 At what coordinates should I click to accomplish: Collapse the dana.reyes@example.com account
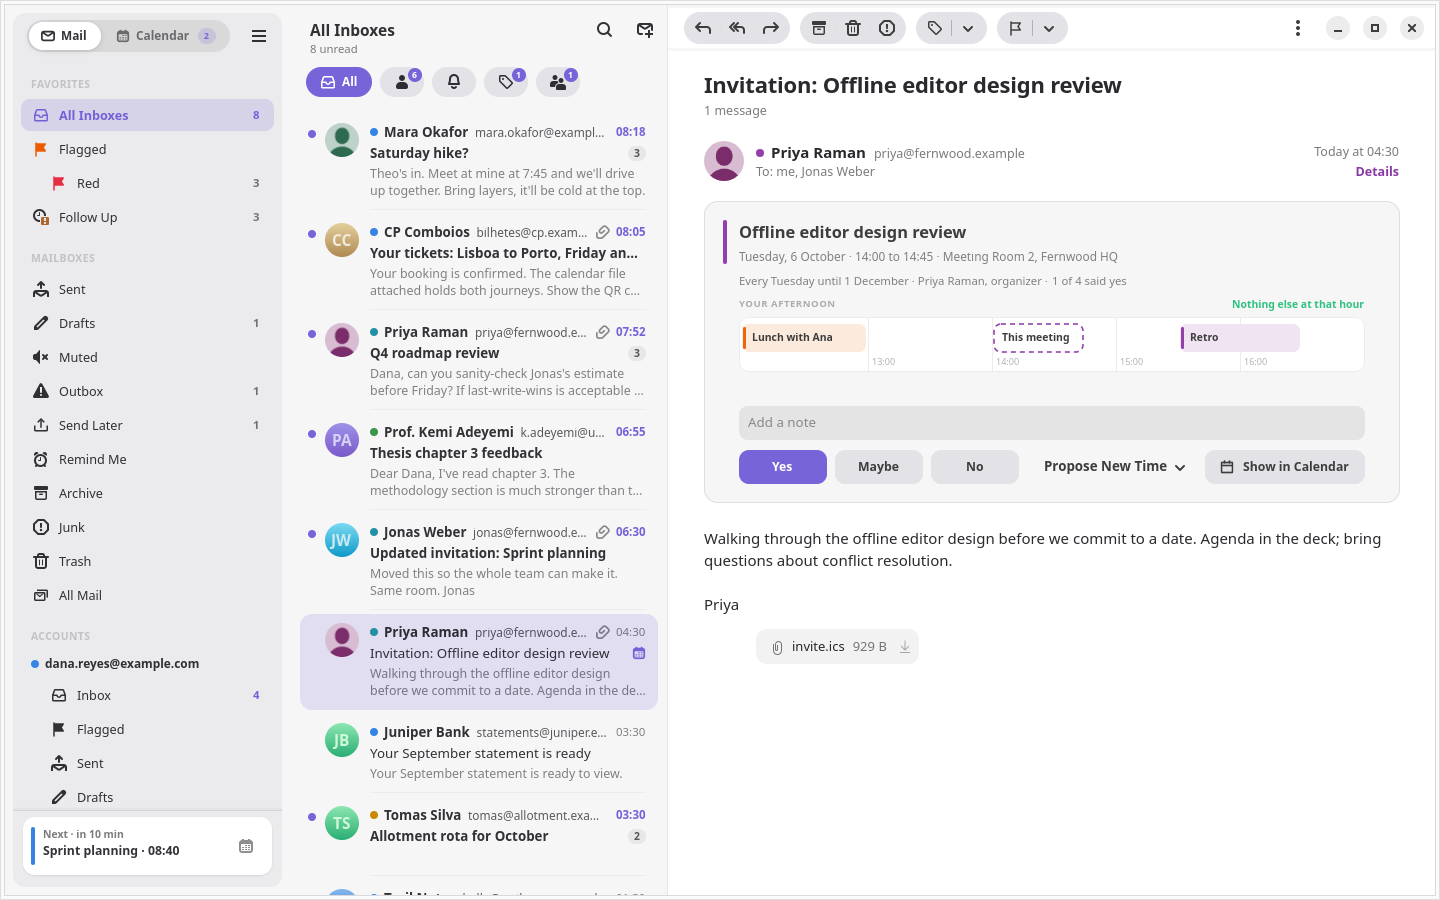122,663
